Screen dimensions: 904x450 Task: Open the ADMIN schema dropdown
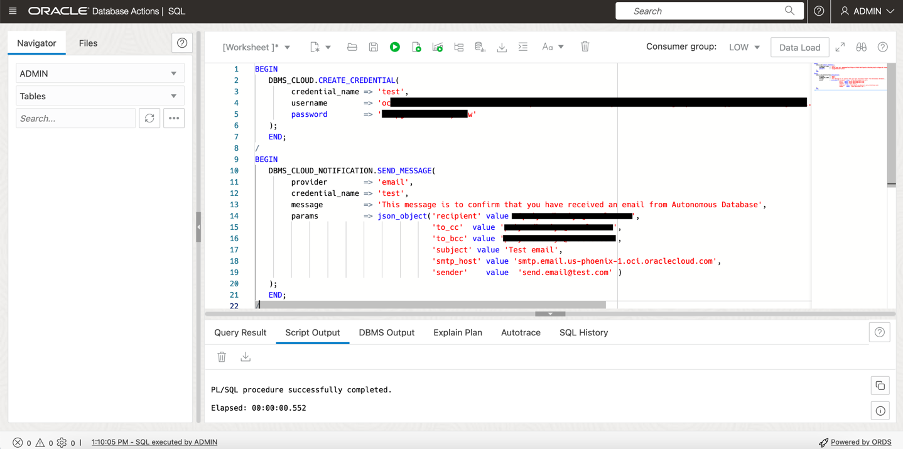tap(100, 74)
